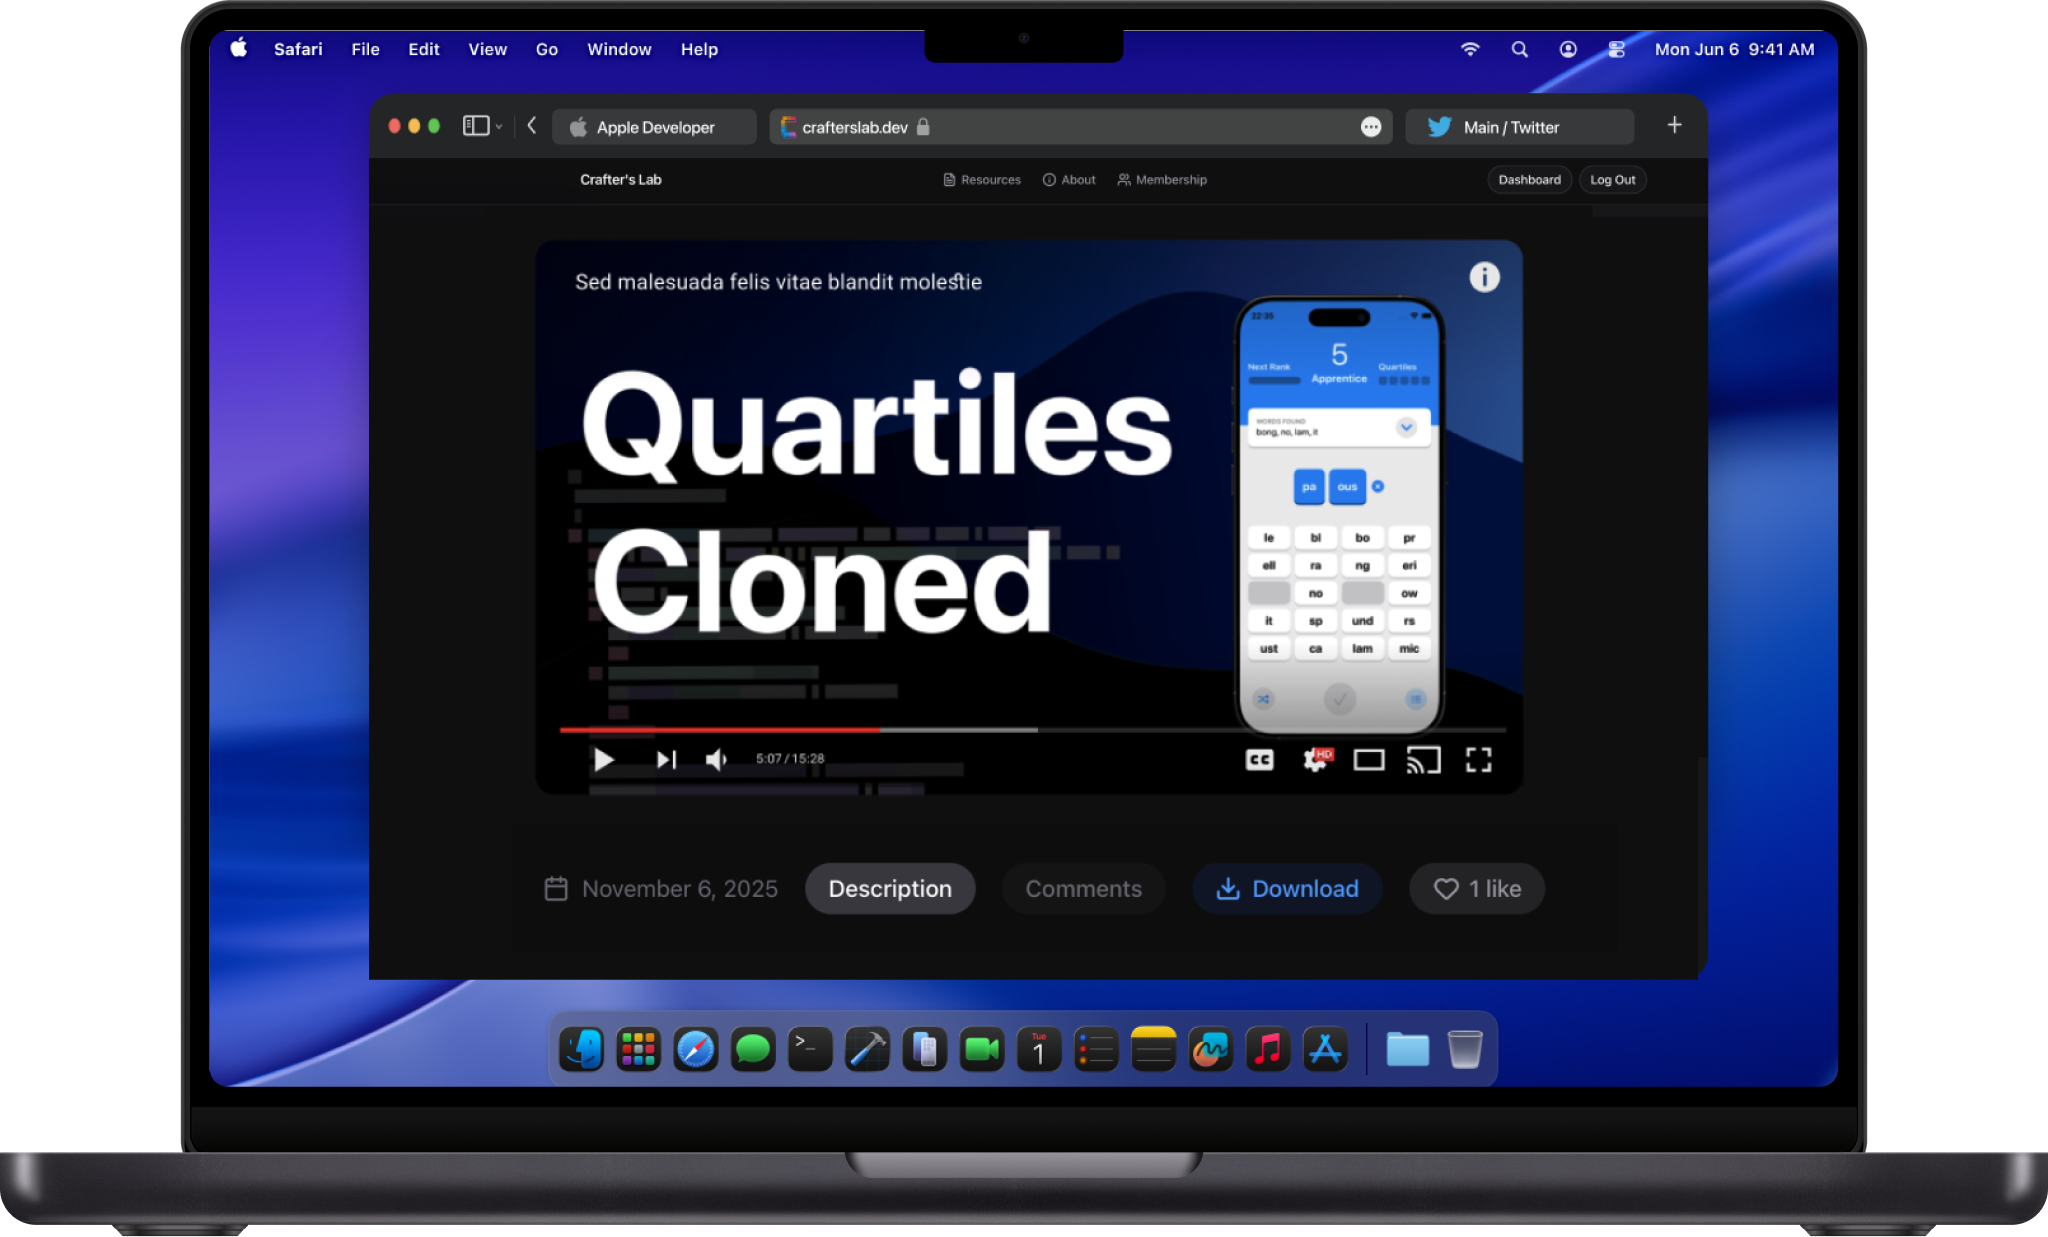Screen dimensions: 2048x1237
Task: Open Spotlight search
Action: (1519, 49)
